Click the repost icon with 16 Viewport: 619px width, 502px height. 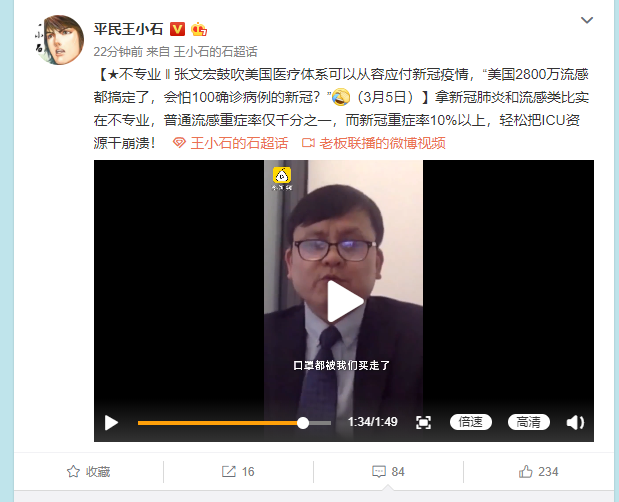tap(238, 472)
